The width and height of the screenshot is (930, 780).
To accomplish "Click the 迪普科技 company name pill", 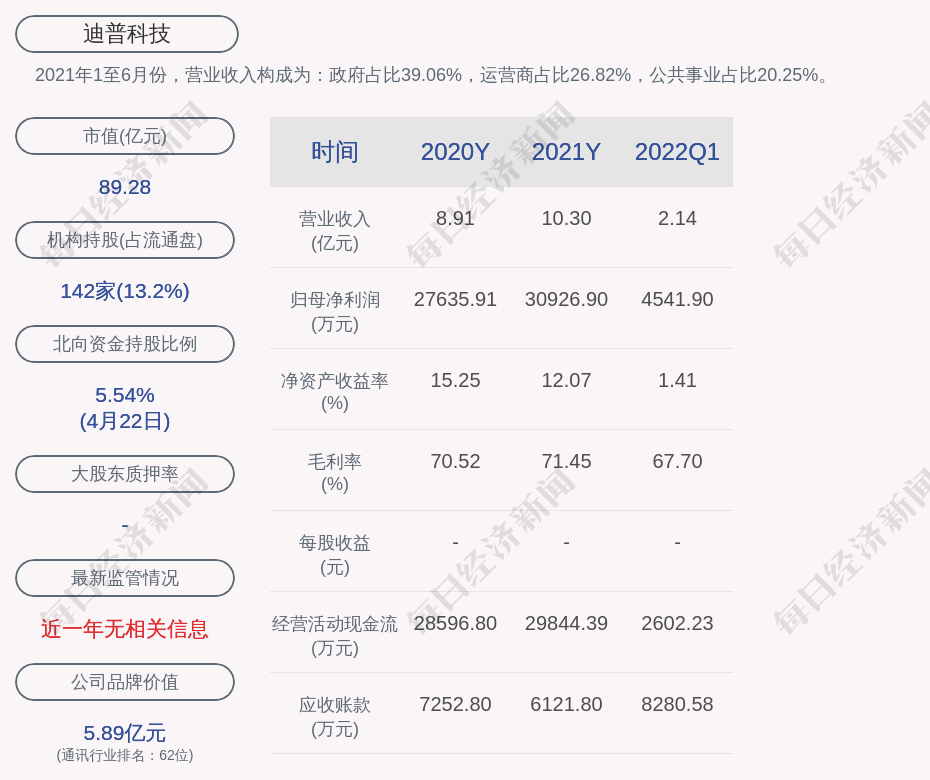I will pos(127,34).
